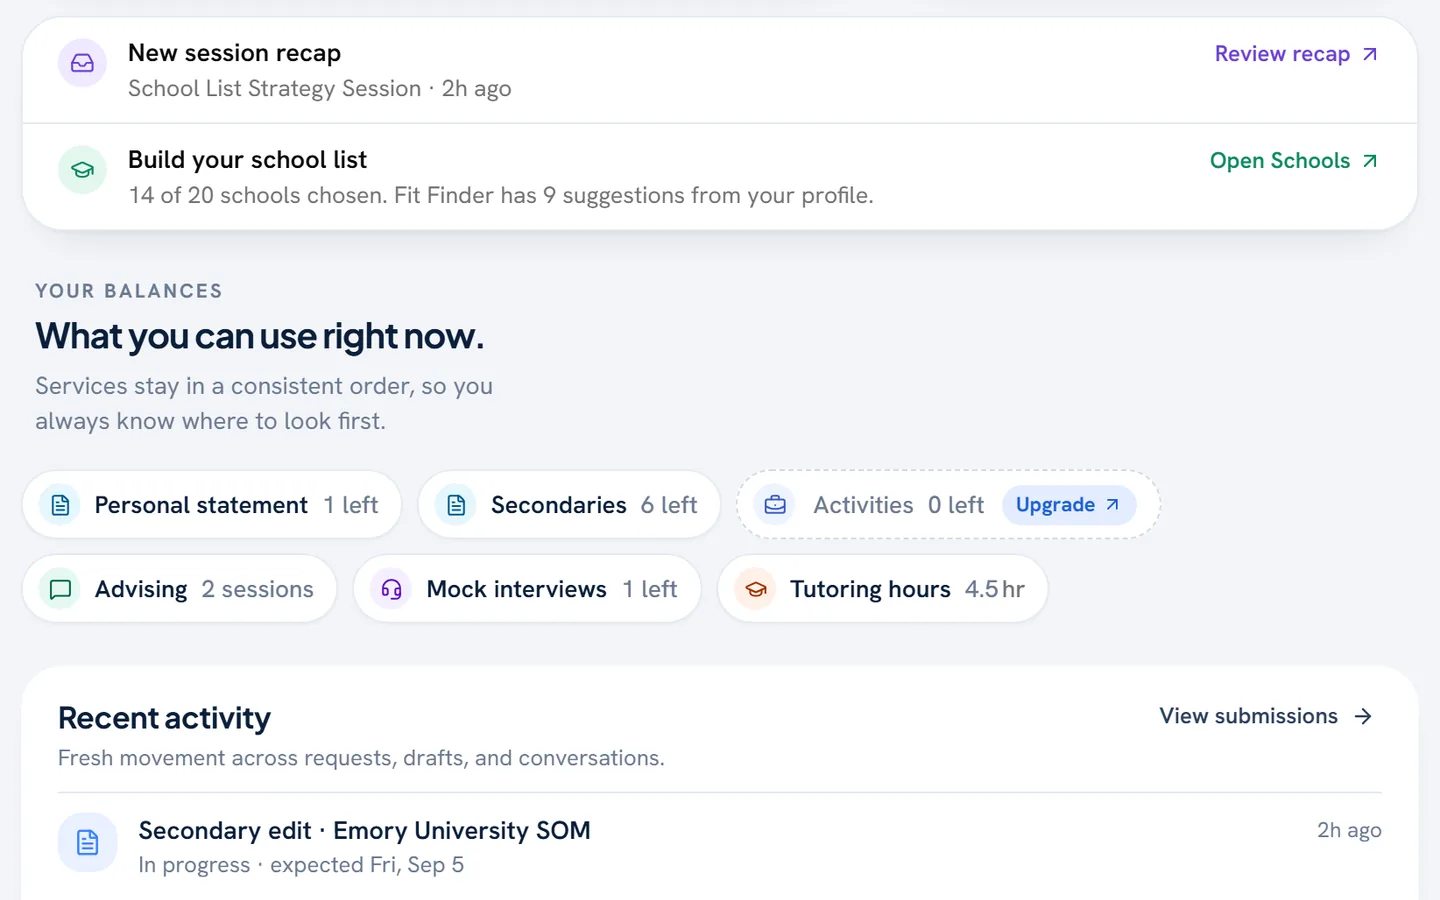This screenshot has width=1440, height=900.
Task: Click the Mock interviews headset icon
Action: [x=391, y=589]
